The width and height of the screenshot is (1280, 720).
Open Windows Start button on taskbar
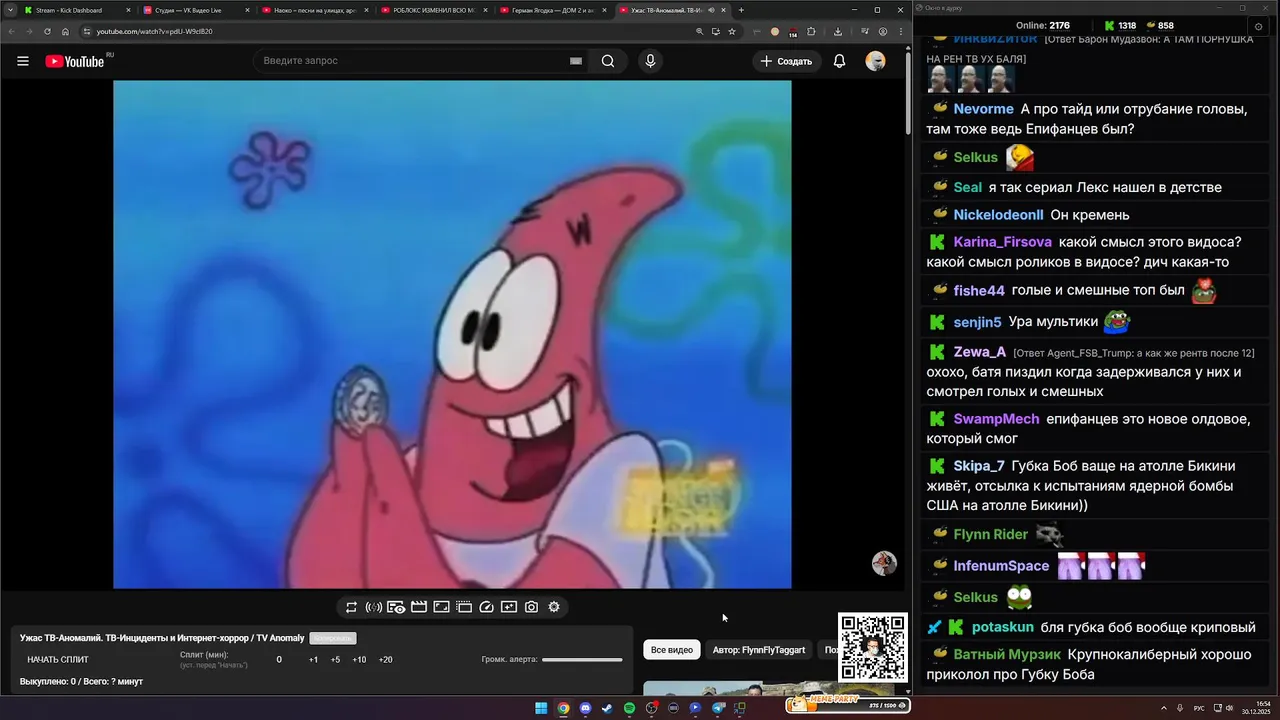(x=541, y=708)
